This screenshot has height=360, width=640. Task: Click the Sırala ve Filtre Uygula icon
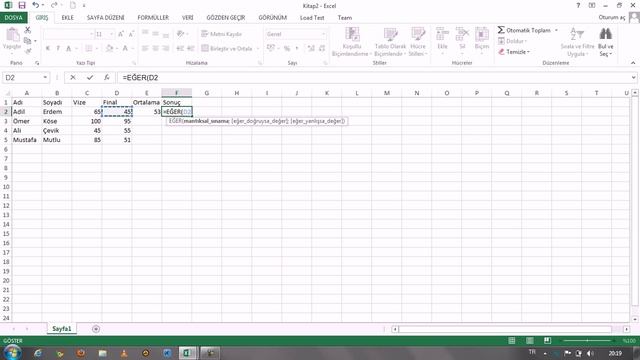pyautogui.click(x=577, y=34)
